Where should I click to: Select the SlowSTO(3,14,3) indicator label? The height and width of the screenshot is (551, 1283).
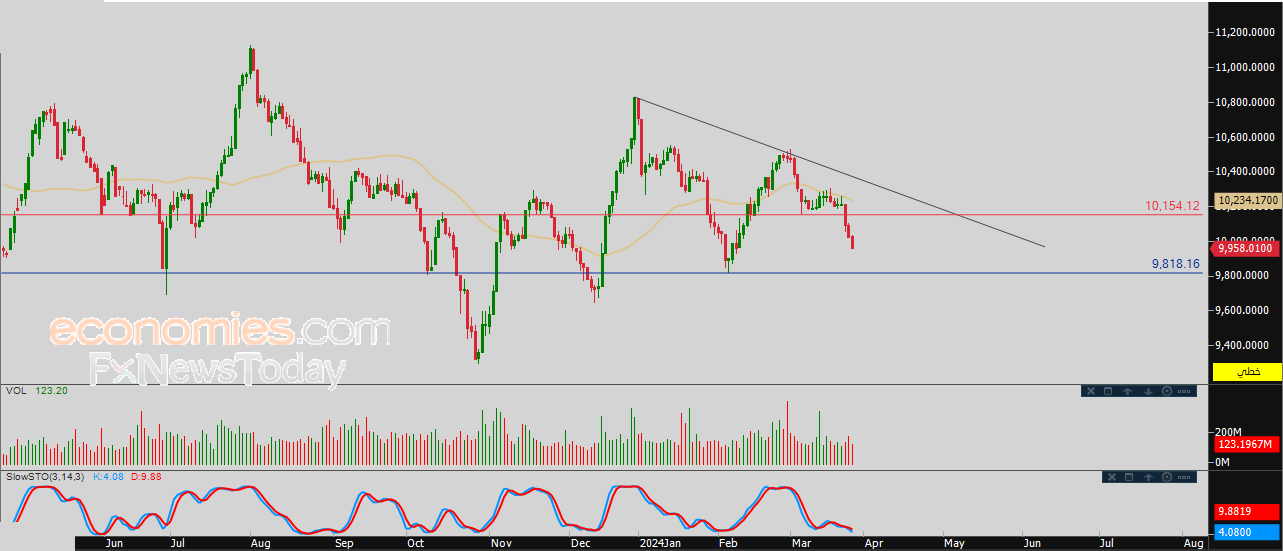coord(44,476)
